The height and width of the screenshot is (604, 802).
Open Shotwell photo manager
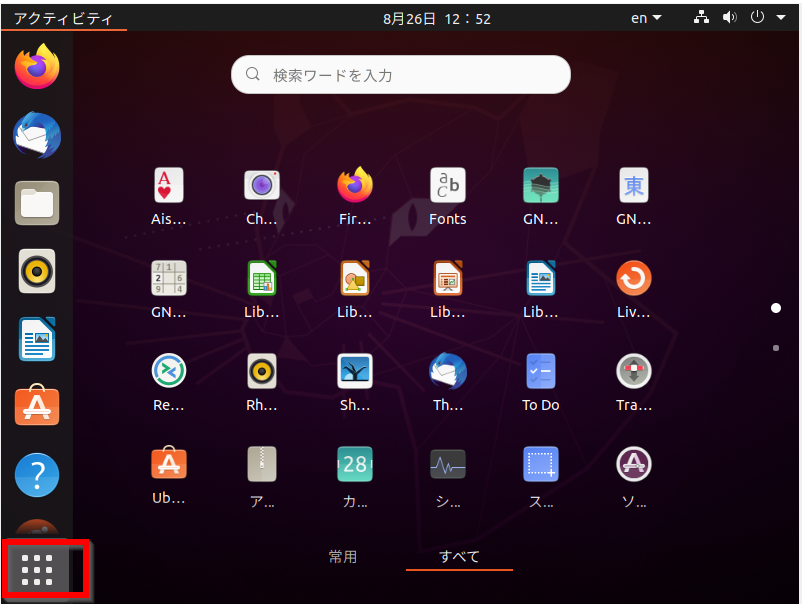point(354,382)
